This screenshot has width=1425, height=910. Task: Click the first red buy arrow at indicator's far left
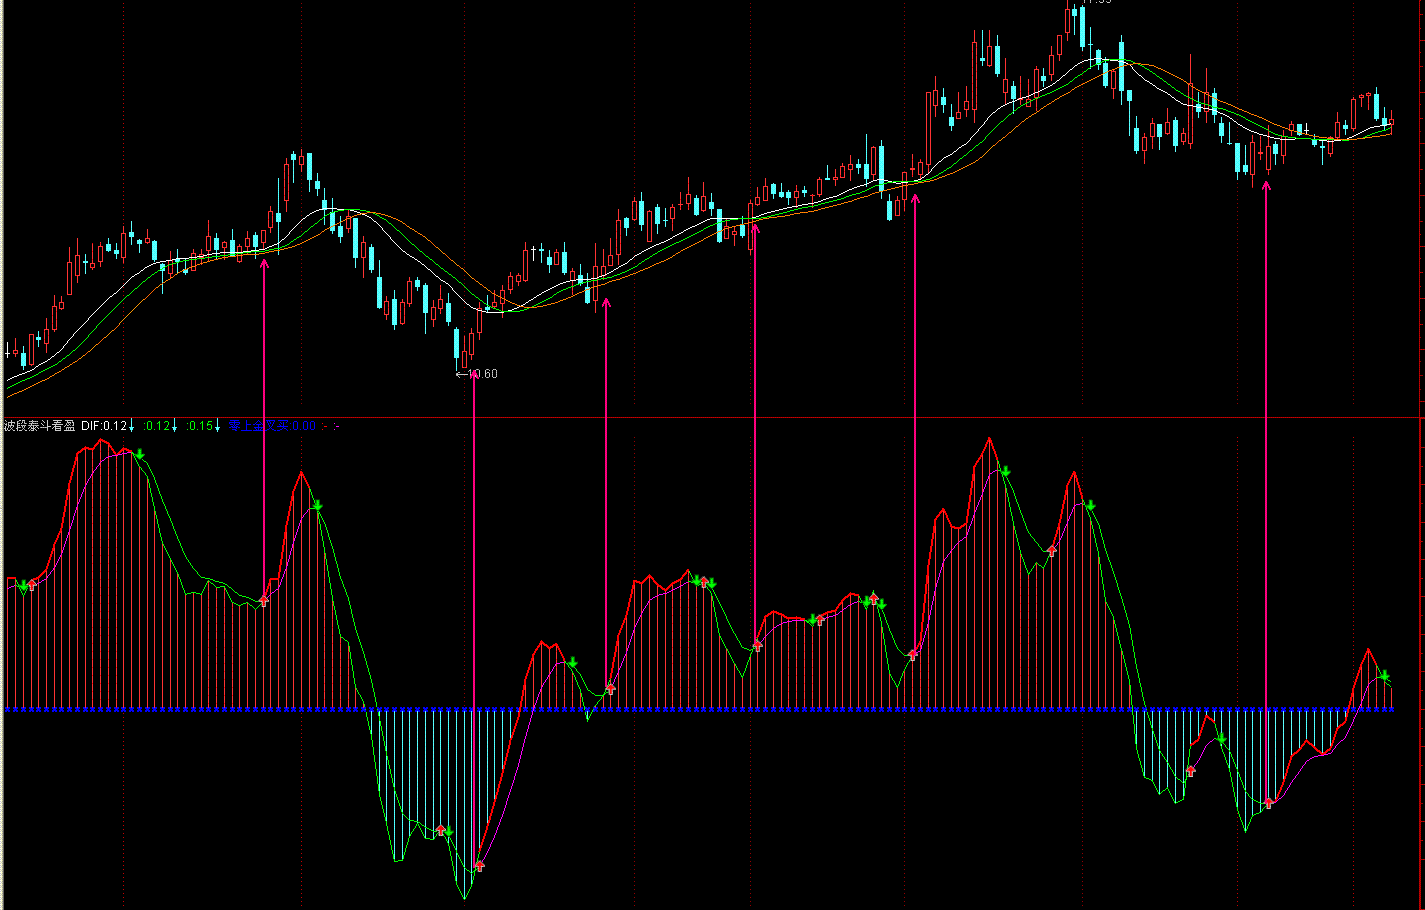pos(32,584)
